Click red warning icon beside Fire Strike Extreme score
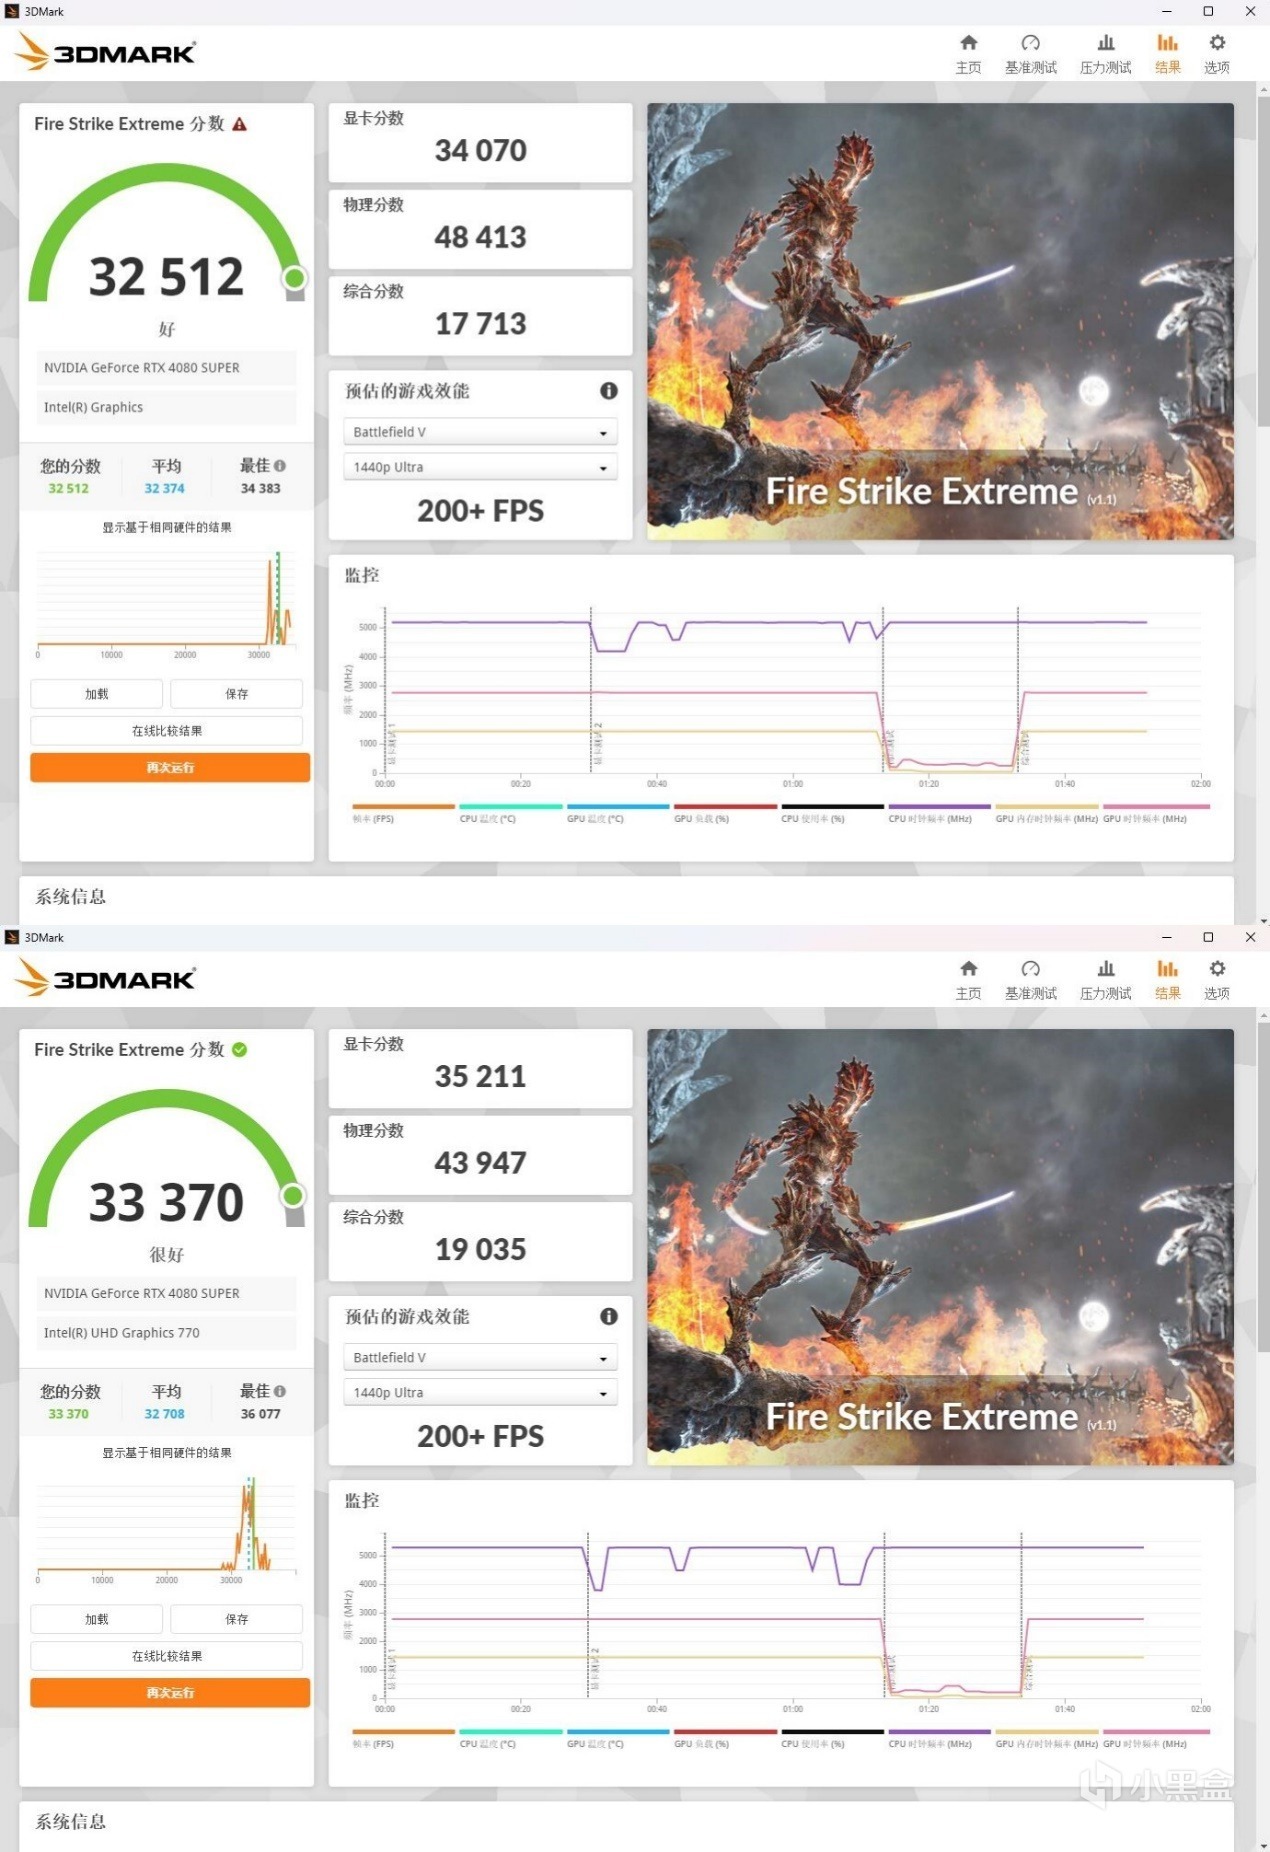Viewport: 1270px width, 1852px height. tap(240, 124)
